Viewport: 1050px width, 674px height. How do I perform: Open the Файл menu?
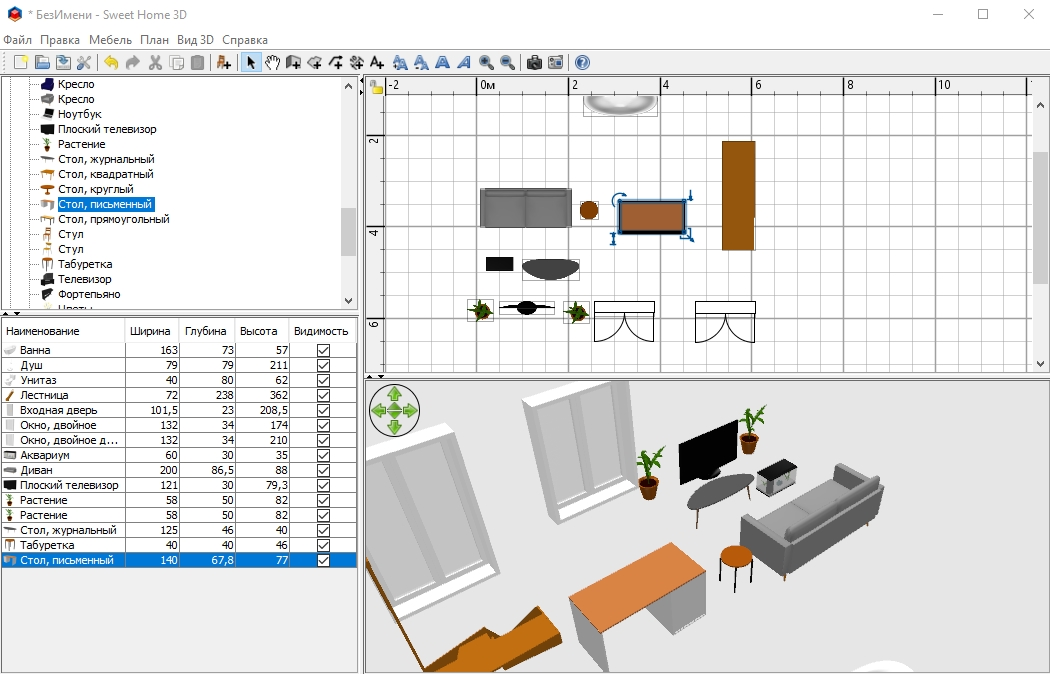coord(17,40)
